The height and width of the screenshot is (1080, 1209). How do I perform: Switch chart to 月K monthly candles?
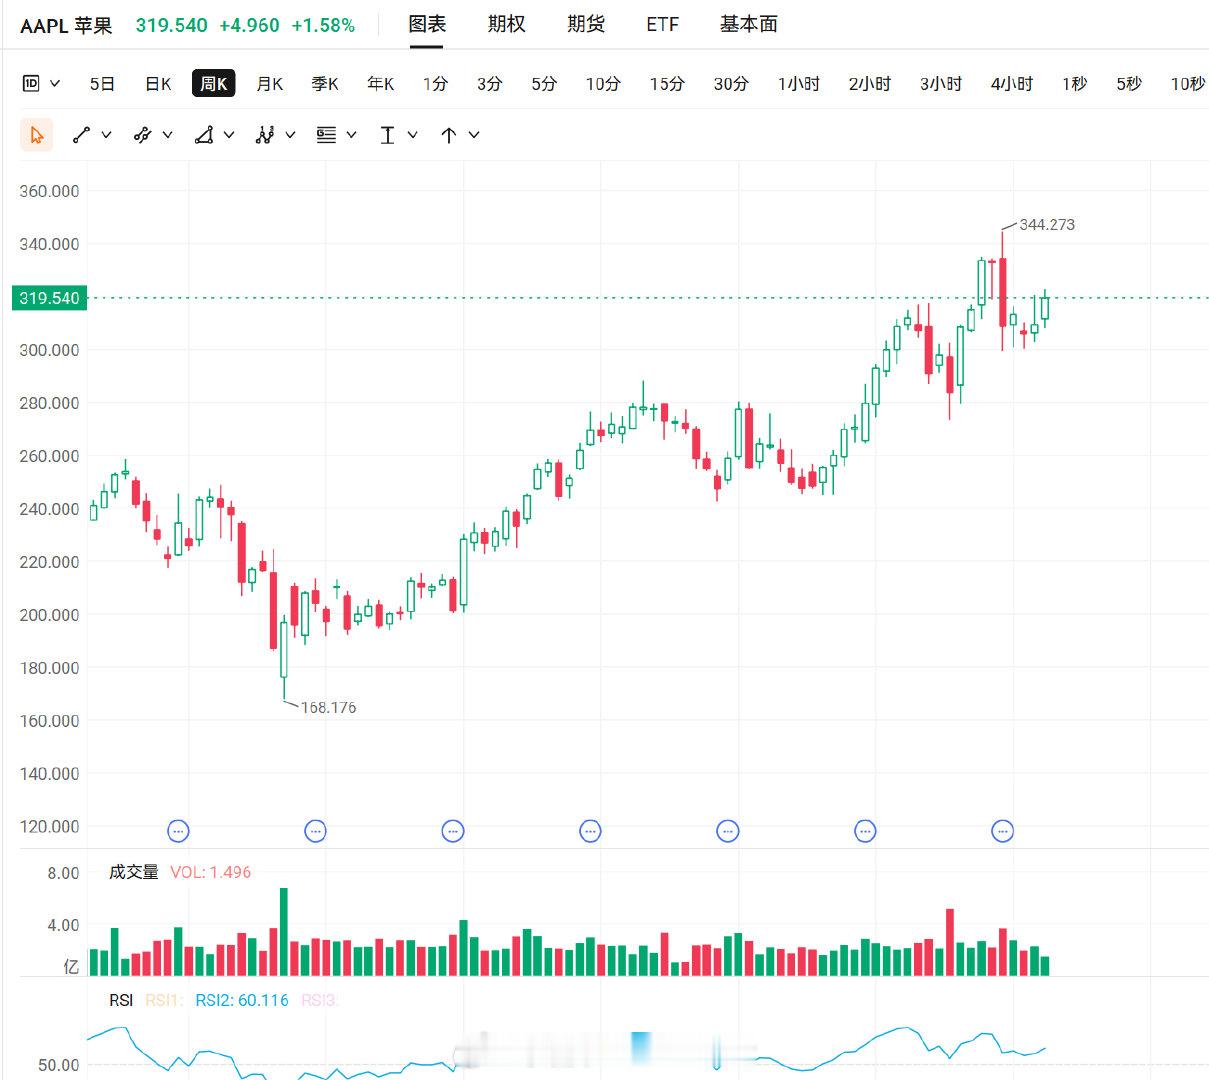point(270,84)
